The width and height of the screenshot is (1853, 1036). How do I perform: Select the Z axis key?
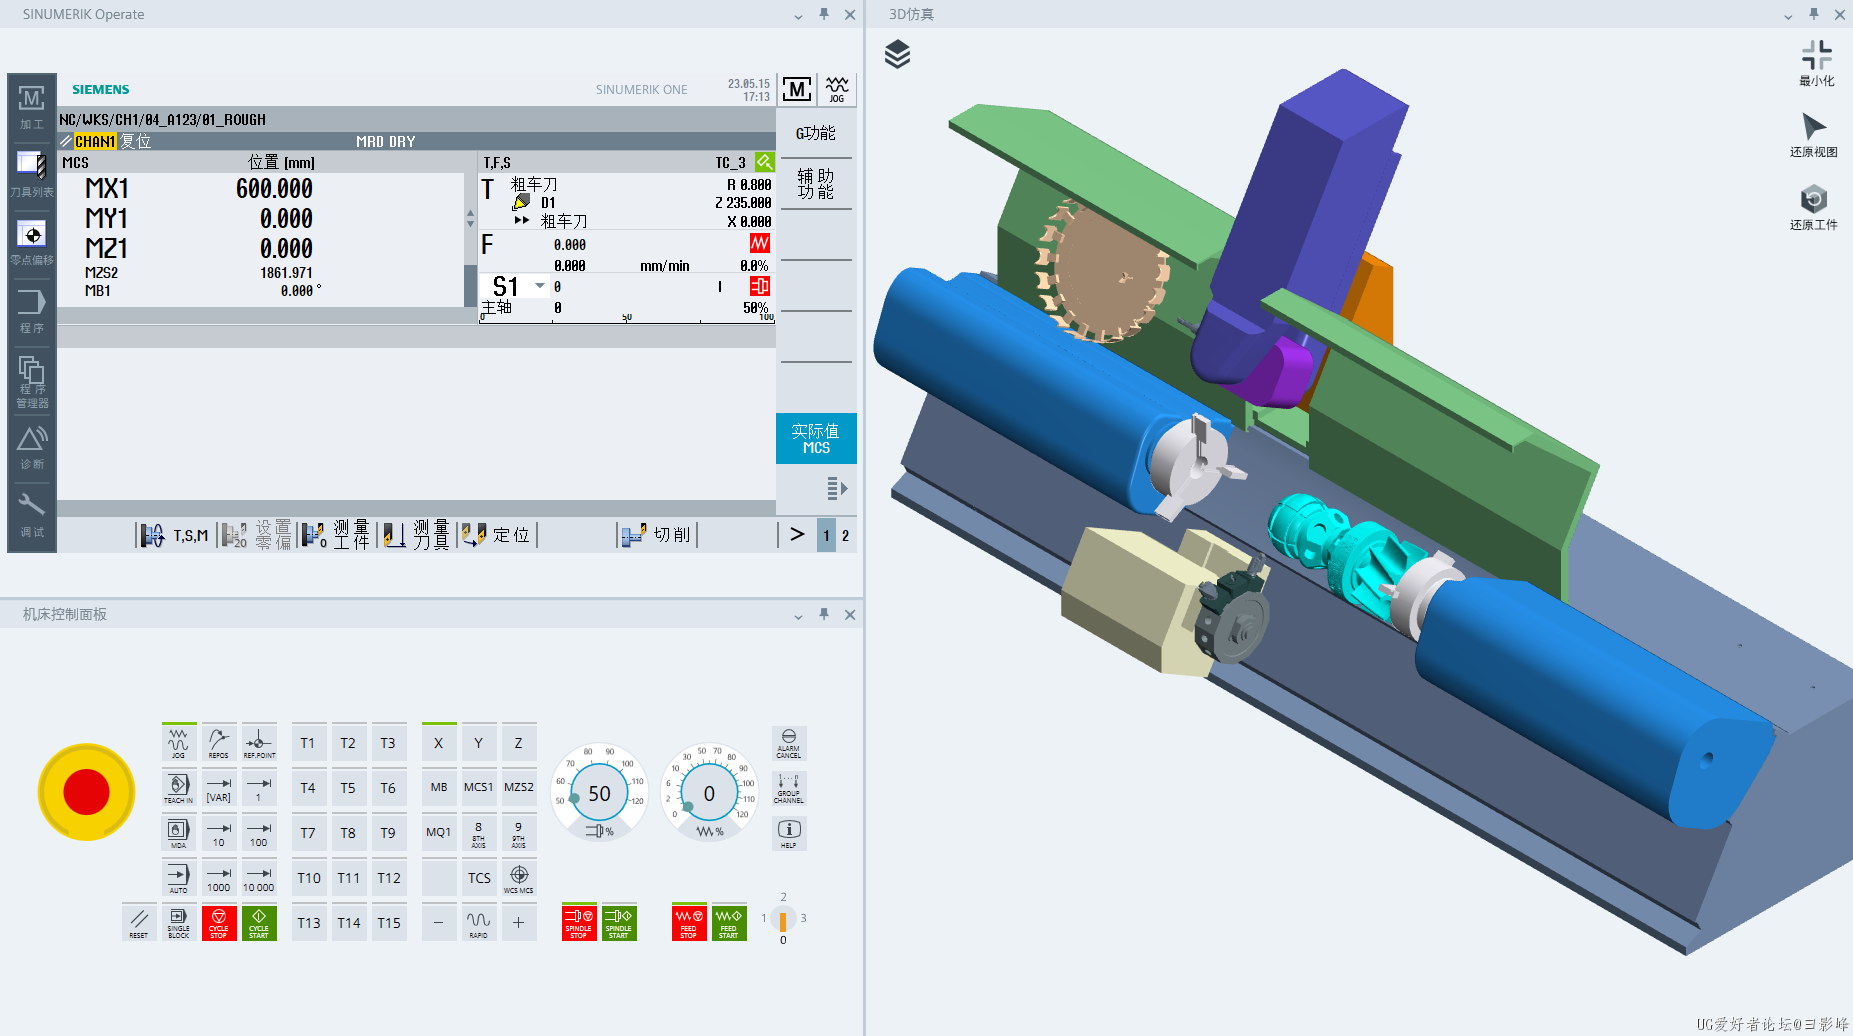[x=519, y=743]
